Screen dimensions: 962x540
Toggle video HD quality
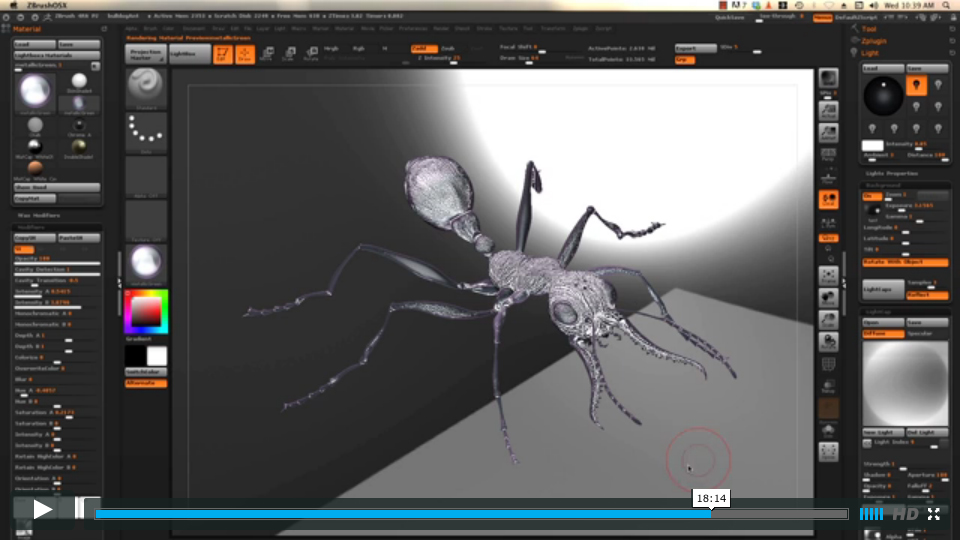click(906, 514)
